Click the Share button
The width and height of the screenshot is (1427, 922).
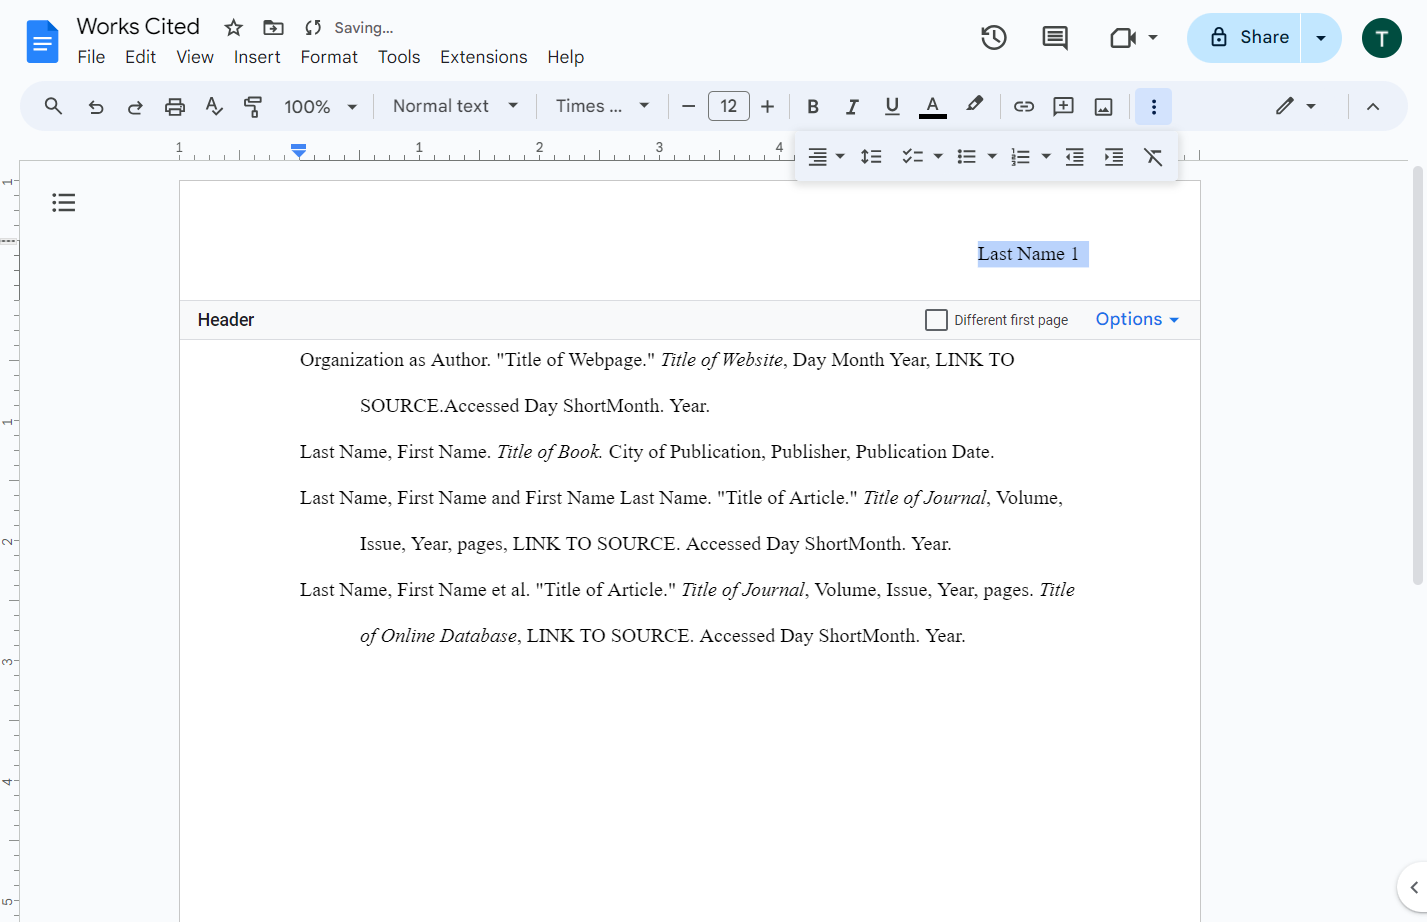(x=1244, y=38)
